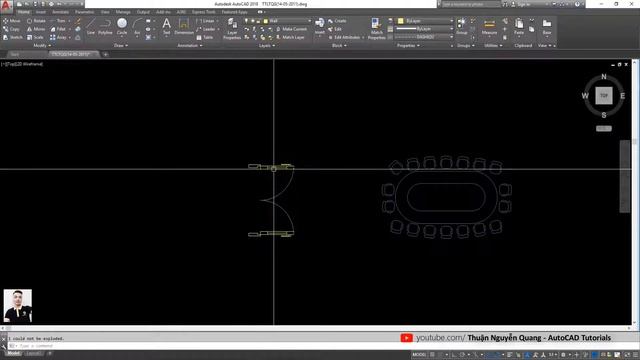Activate the Arc tool
The height and width of the screenshot is (360, 640).
coord(137,27)
